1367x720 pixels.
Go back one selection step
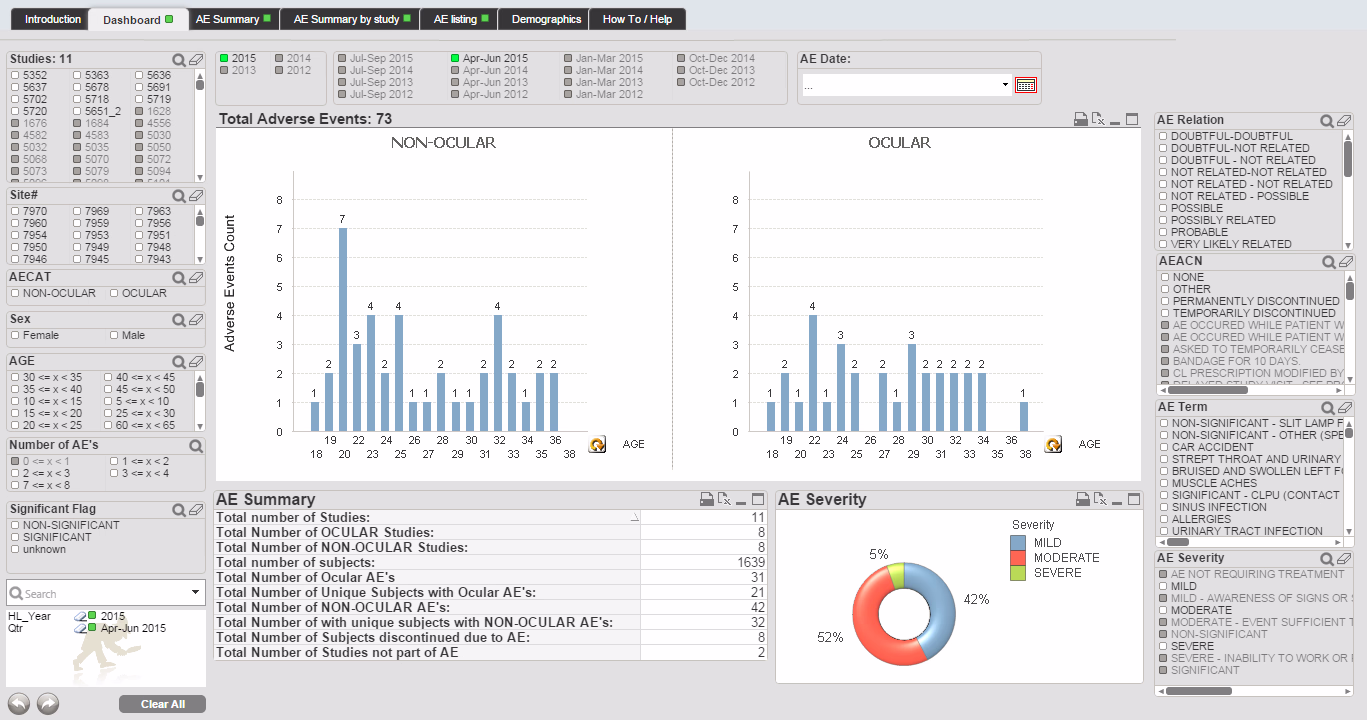[x=19, y=704]
